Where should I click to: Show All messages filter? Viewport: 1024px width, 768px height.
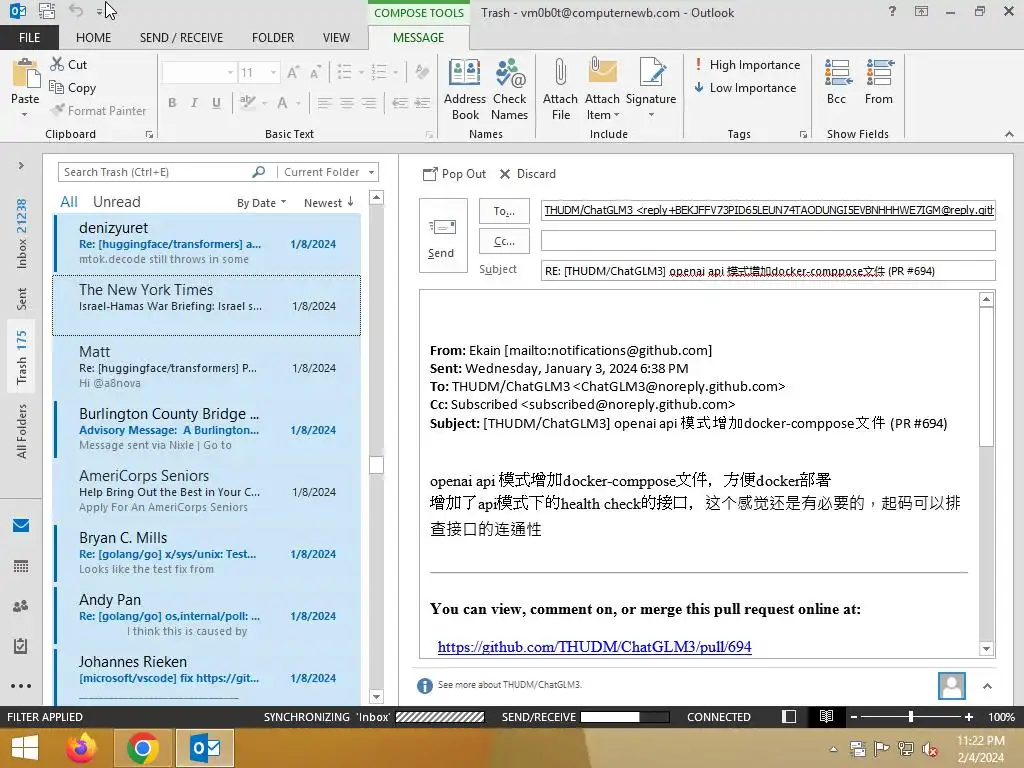69,202
